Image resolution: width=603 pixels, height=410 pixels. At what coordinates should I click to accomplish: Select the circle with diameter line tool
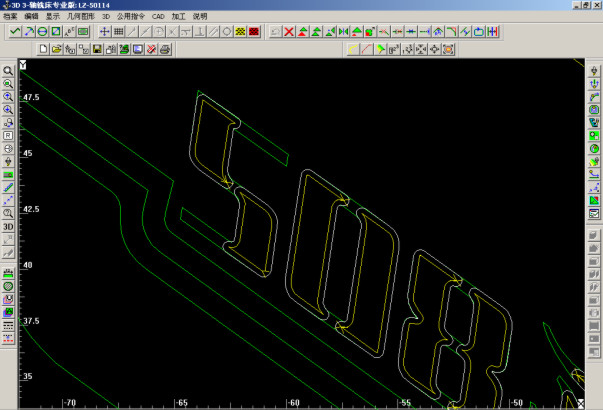[42, 32]
